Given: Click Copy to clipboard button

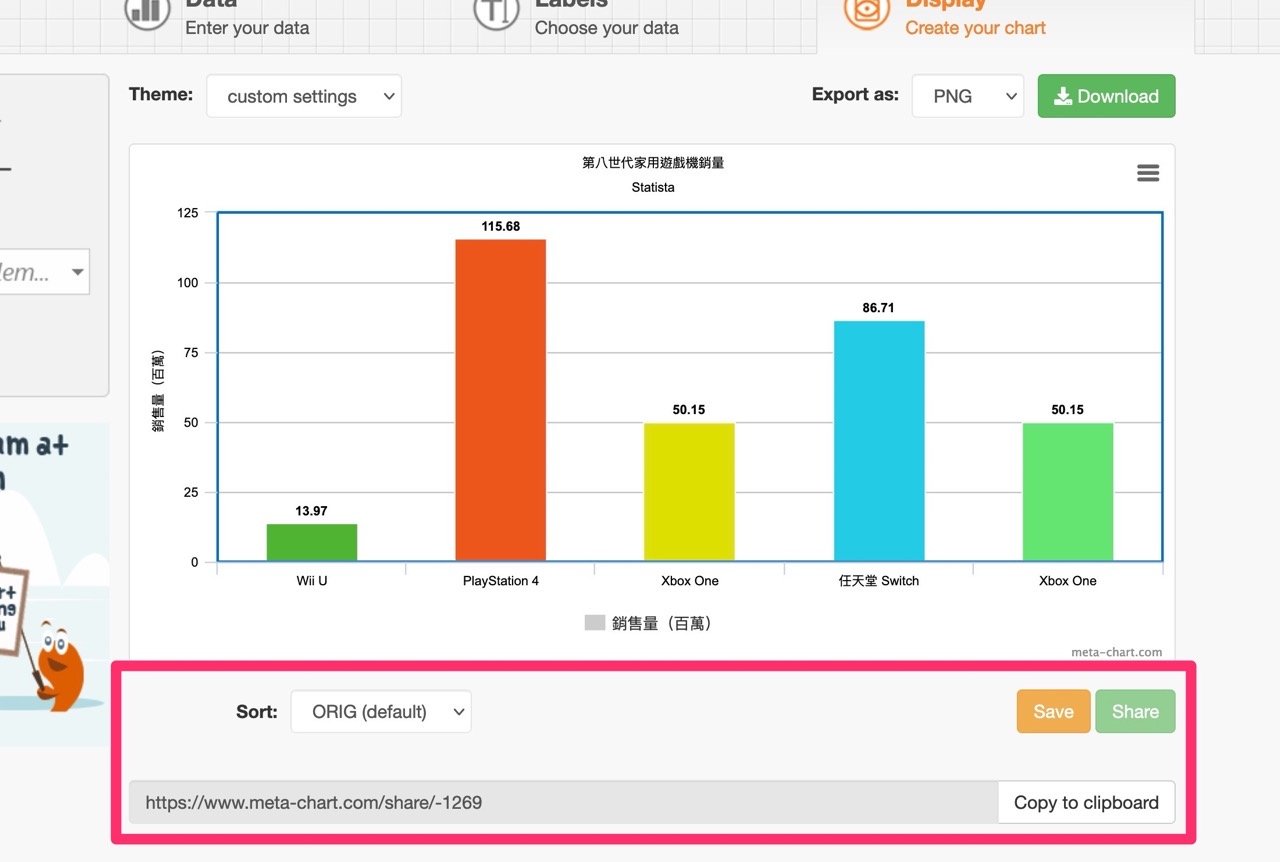Looking at the screenshot, I should tap(1086, 802).
